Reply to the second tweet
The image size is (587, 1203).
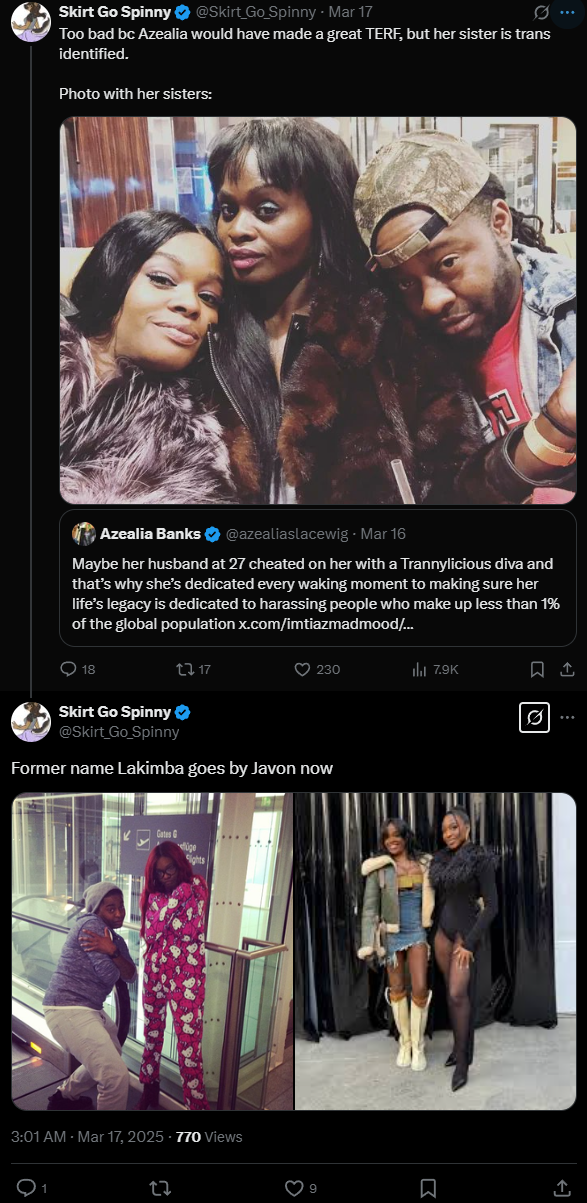(27, 1188)
